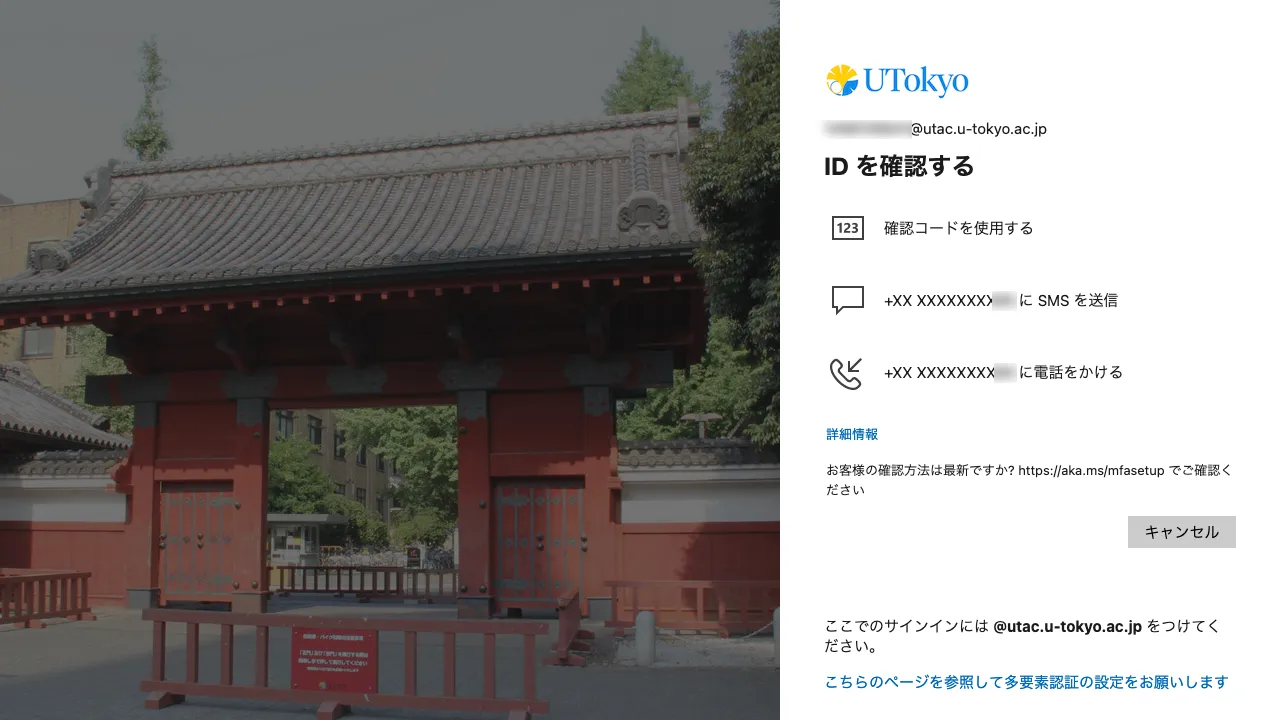
Task: Select 確認コードを使用する option
Action: tap(958, 228)
